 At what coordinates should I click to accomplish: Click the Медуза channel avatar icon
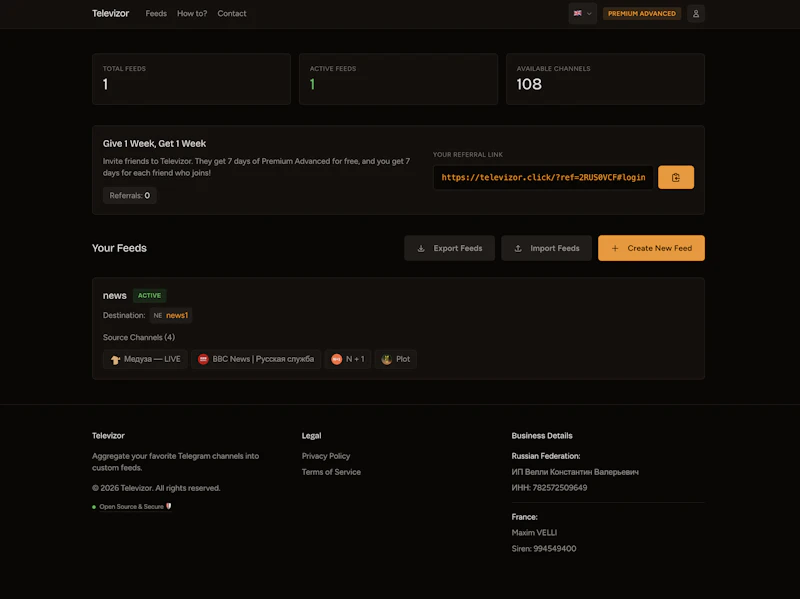[x=115, y=360]
